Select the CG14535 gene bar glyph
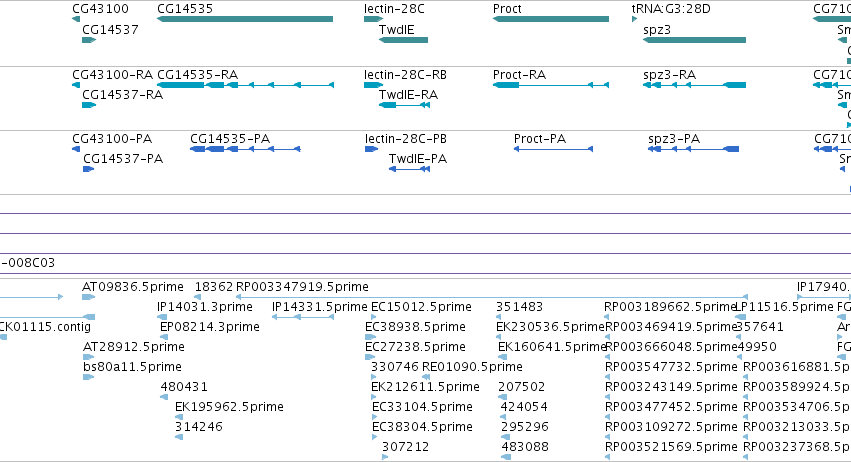The height and width of the screenshot is (462, 851). (245, 19)
